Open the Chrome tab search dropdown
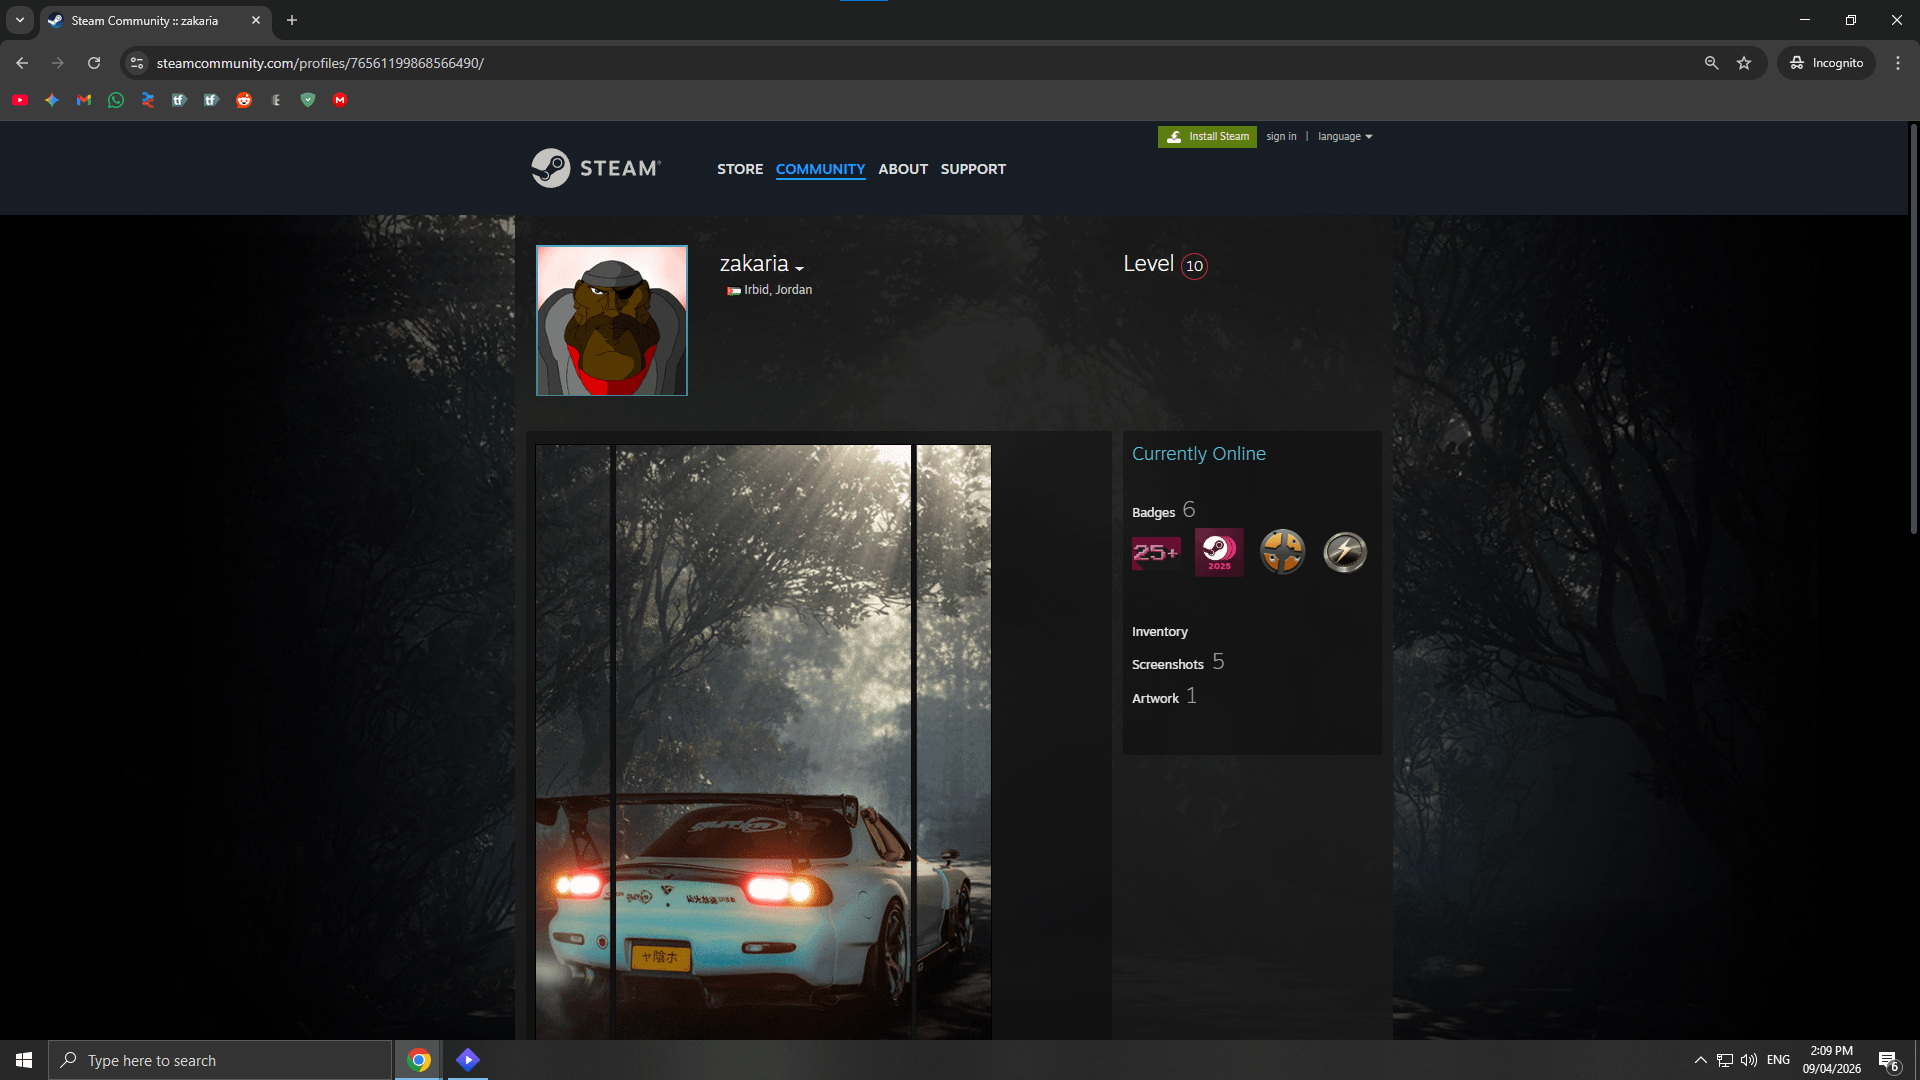Screen dimensions: 1920x1080 click(x=19, y=20)
